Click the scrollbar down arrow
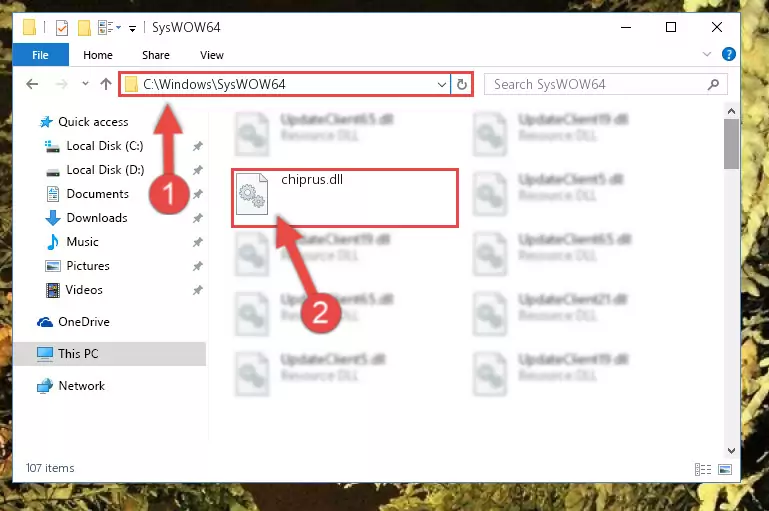 (x=731, y=451)
